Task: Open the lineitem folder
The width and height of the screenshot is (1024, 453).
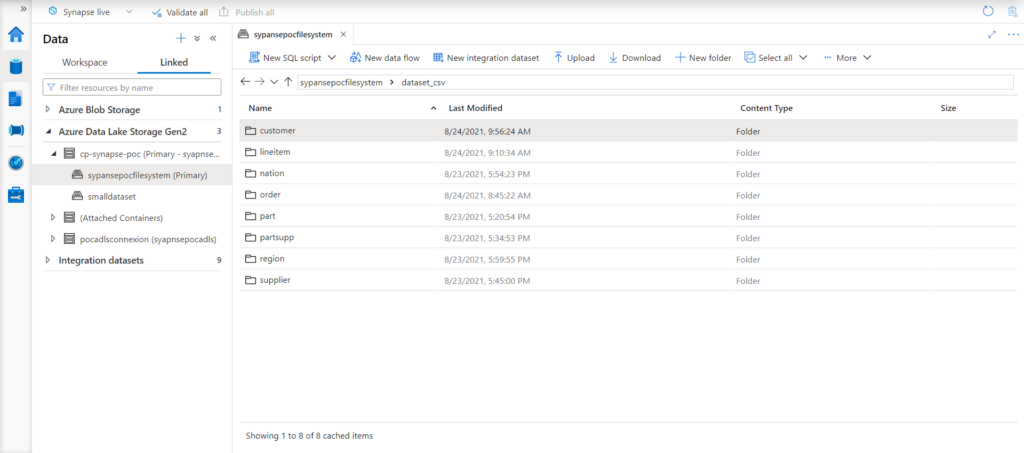Action: [274, 151]
